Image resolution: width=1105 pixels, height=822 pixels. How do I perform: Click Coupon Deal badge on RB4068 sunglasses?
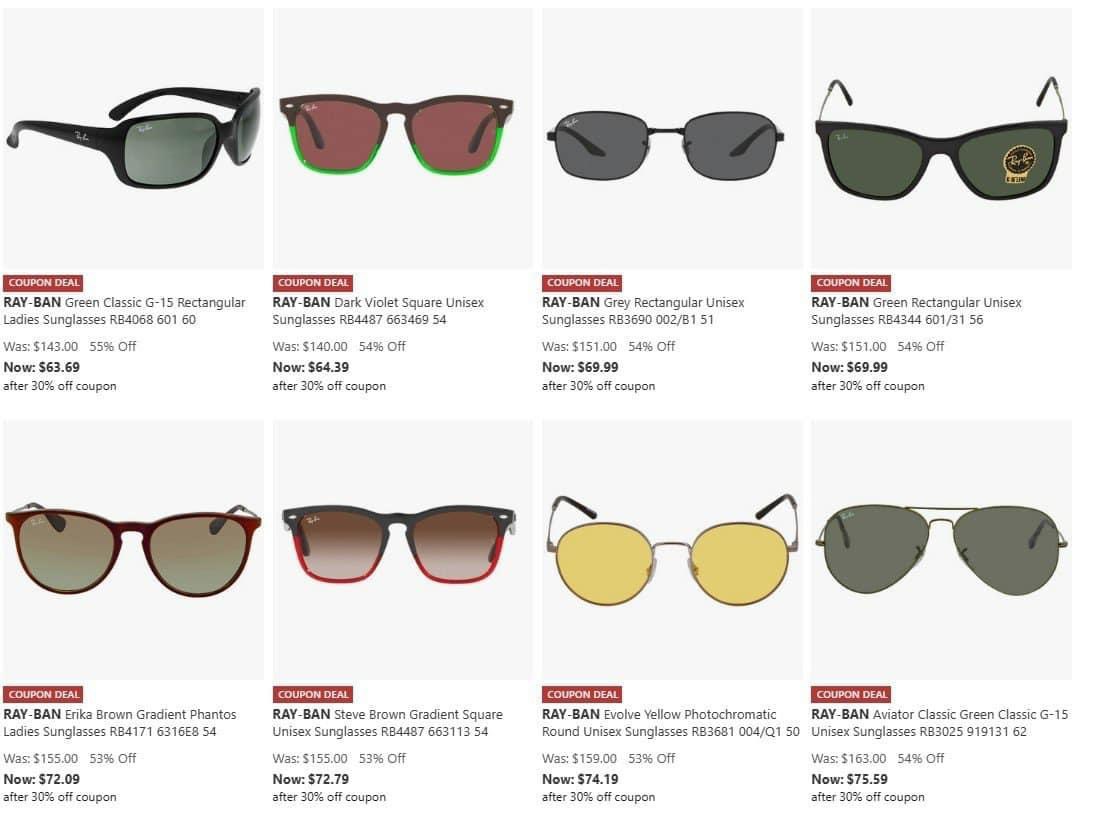[x=43, y=283]
